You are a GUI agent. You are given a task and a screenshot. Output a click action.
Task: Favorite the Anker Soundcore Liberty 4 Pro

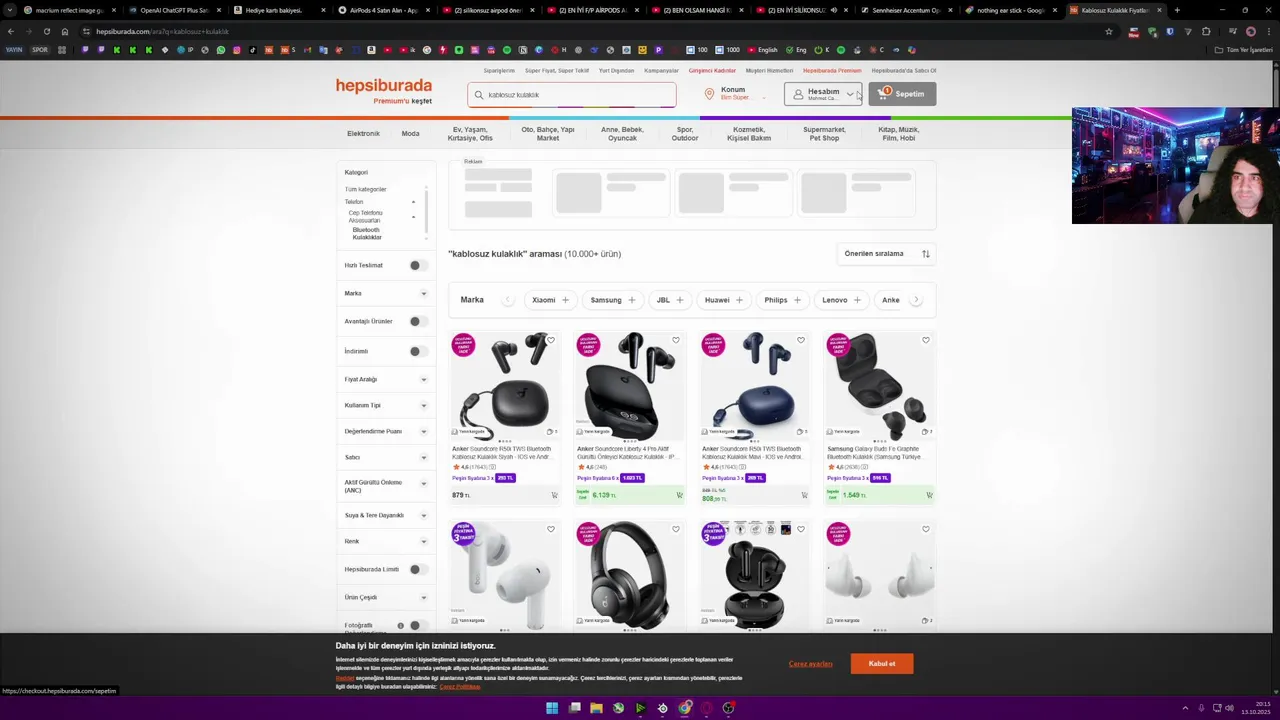click(676, 340)
